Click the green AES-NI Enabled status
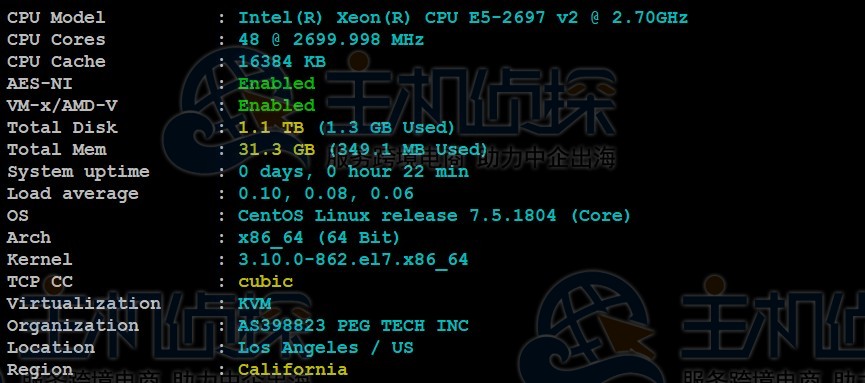The image size is (865, 383). [x=276, y=83]
